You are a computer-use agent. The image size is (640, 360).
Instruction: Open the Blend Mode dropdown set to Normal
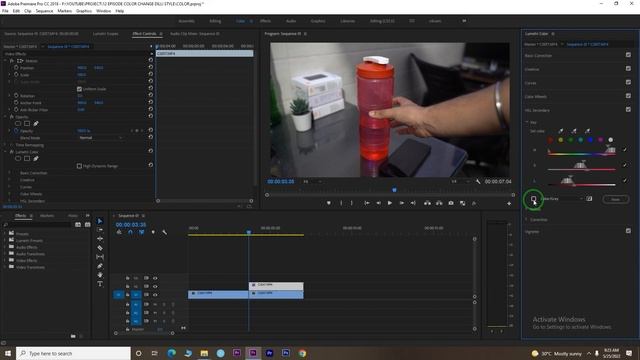(100, 138)
